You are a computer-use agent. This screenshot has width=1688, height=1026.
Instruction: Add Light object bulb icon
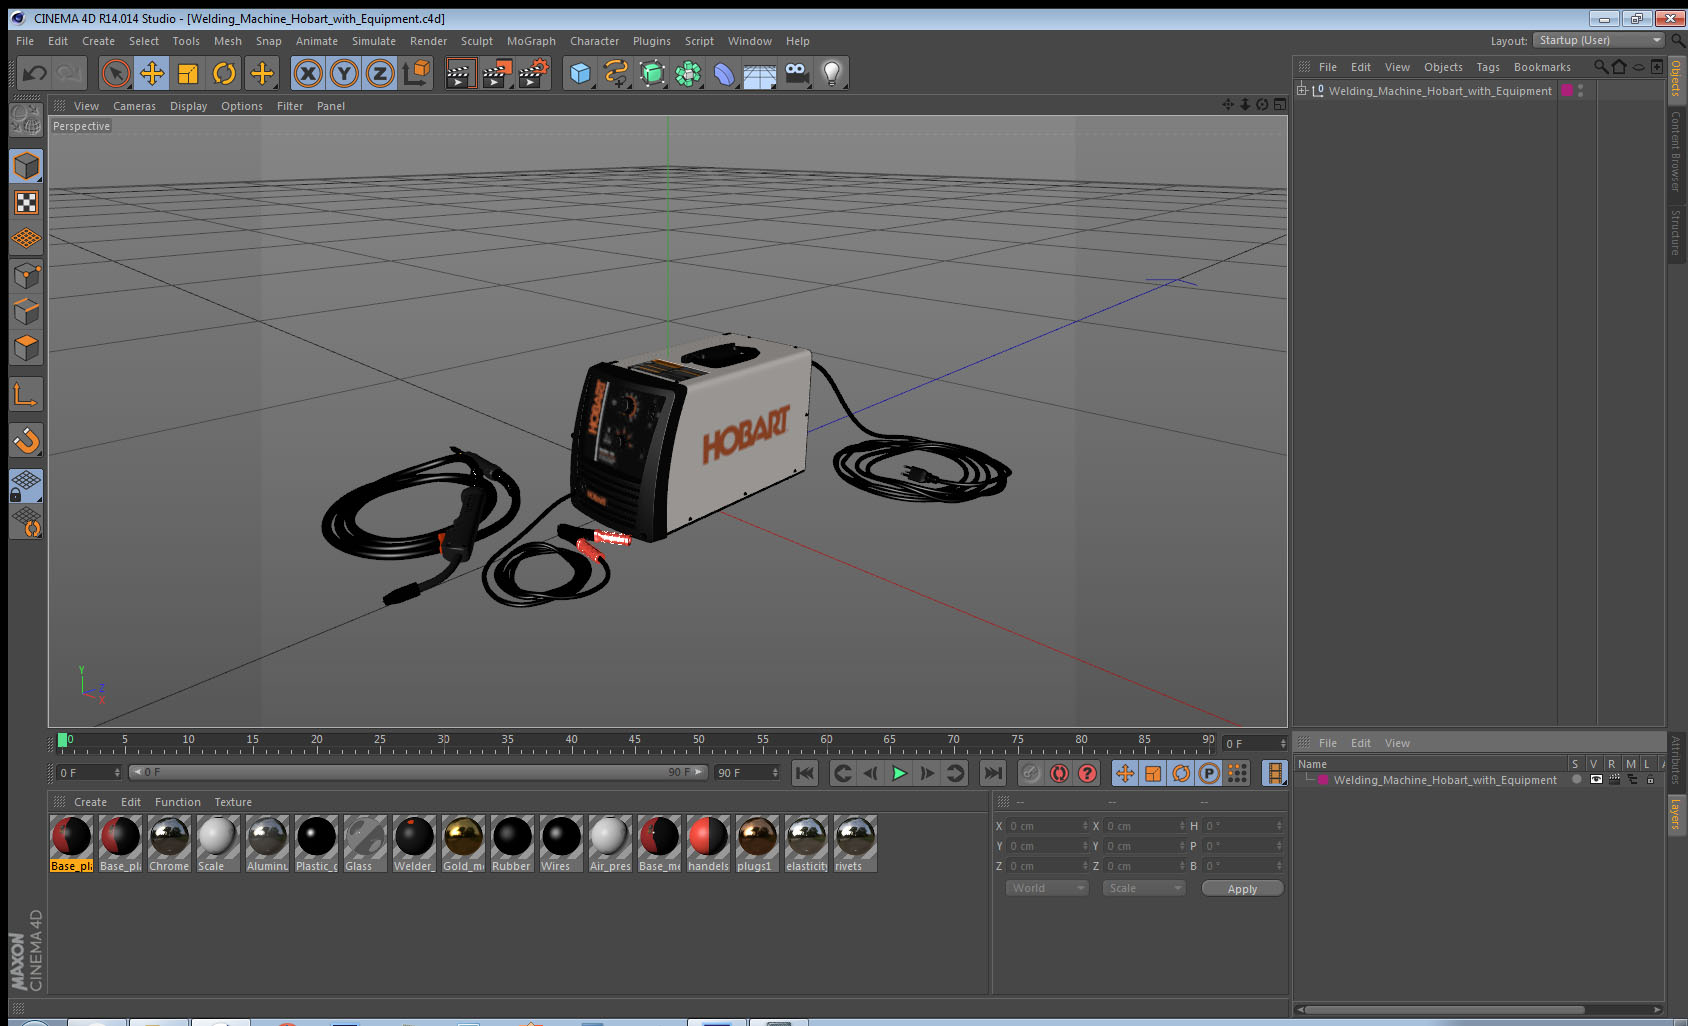tap(832, 73)
